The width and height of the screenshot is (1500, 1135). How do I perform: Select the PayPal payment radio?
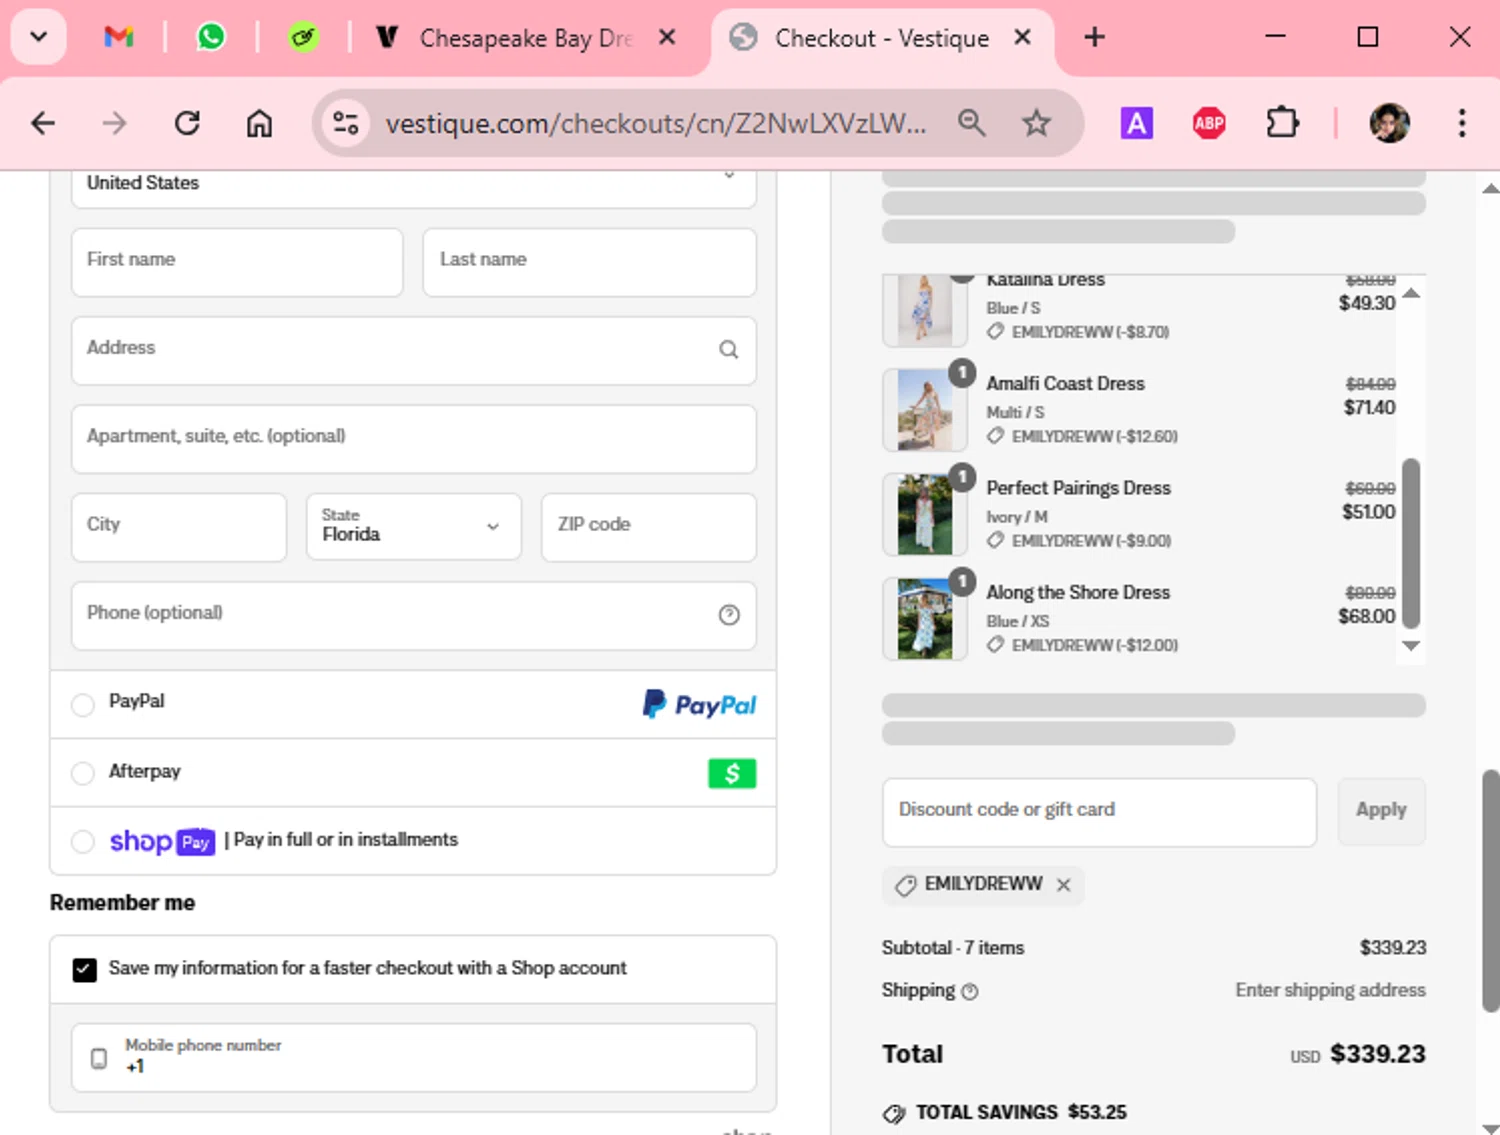pyautogui.click(x=83, y=705)
